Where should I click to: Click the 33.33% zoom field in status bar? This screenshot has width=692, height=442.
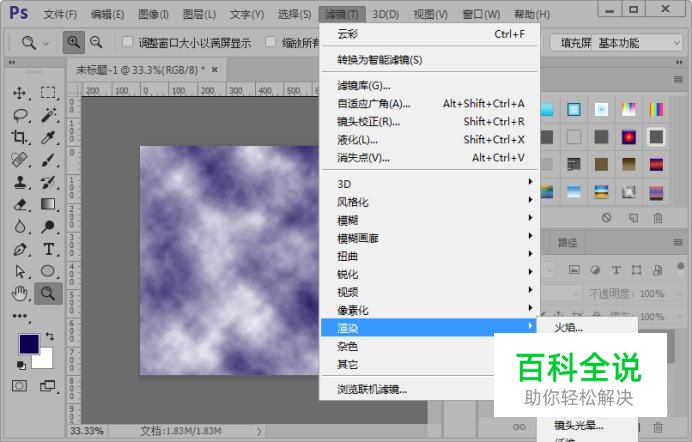(x=86, y=431)
